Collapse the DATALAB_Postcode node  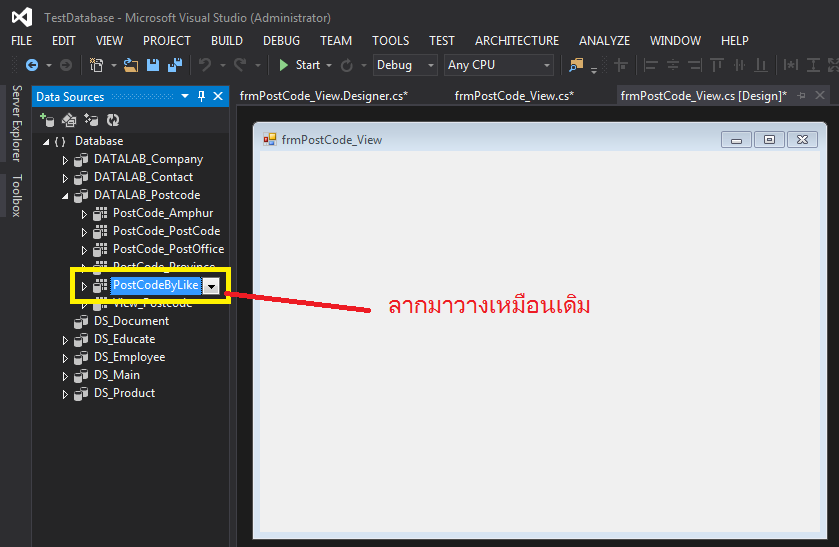click(65, 196)
